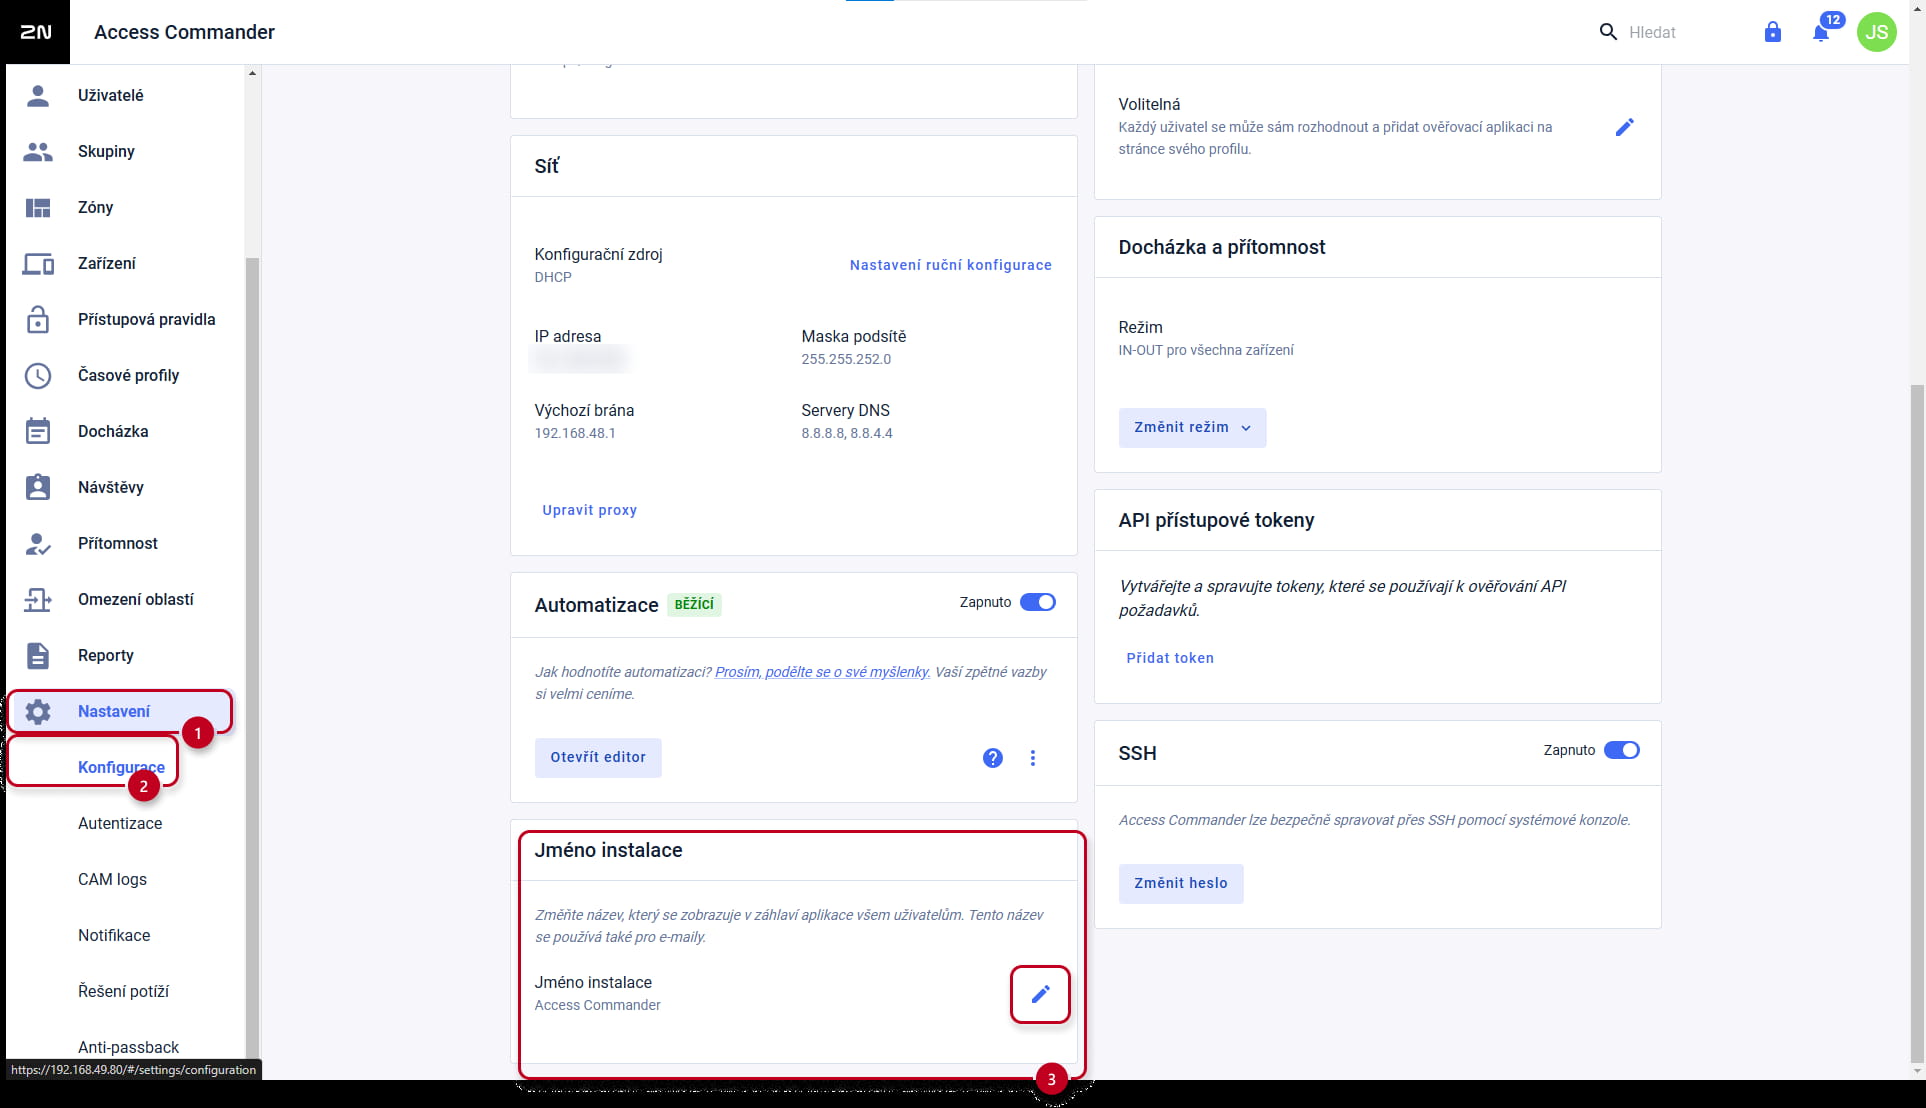Click the Síť card heading
Viewport: 1926px width, 1108px height.
tap(546, 166)
